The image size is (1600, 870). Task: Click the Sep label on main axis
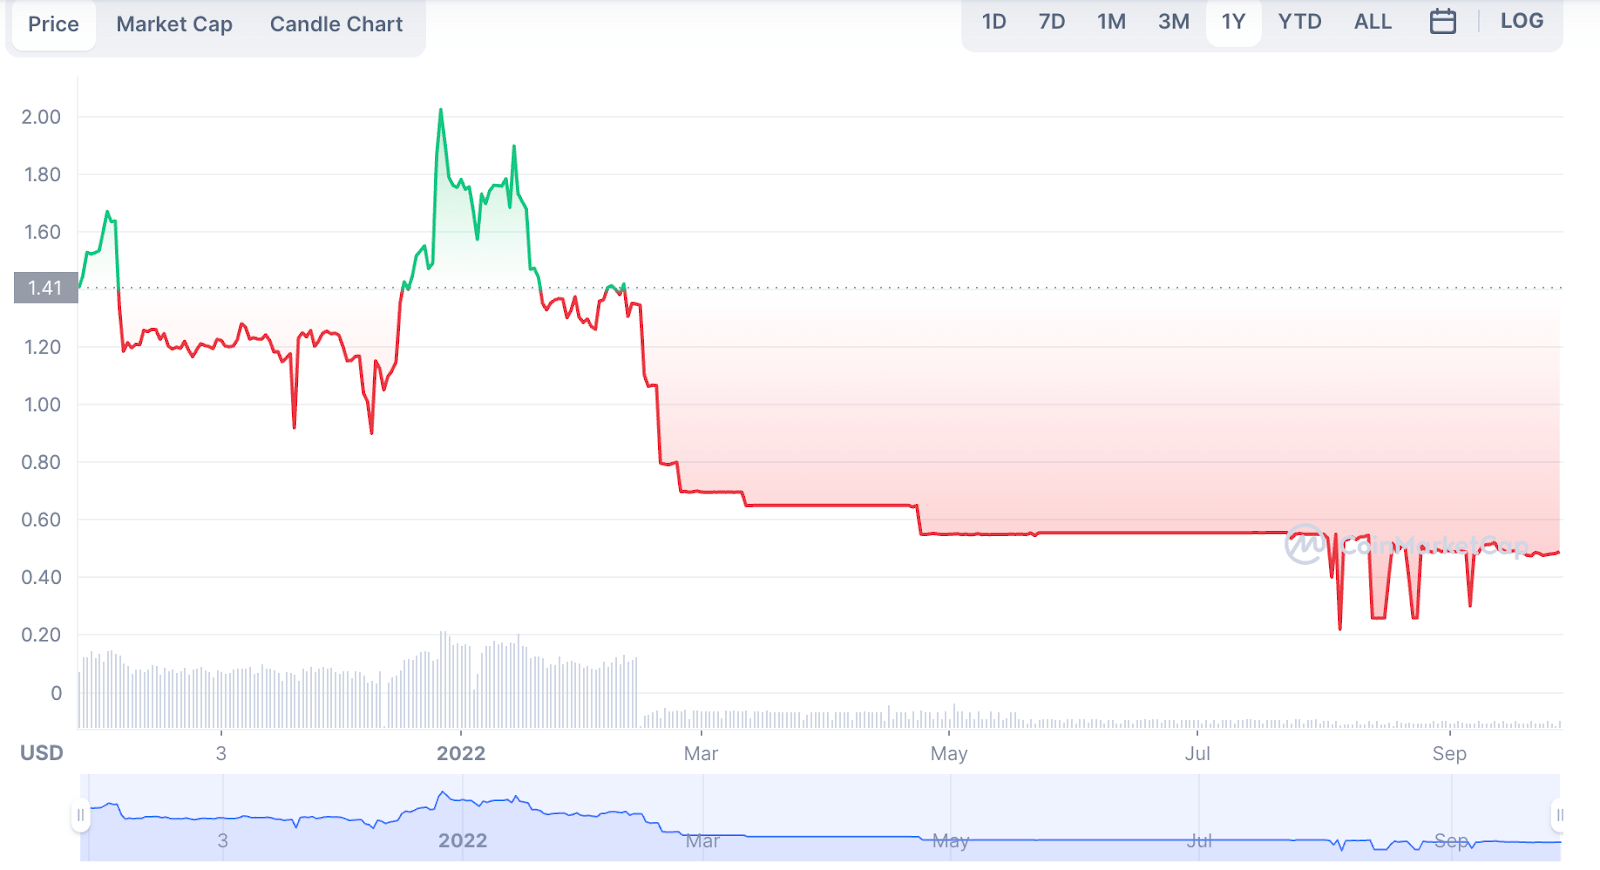(1449, 753)
